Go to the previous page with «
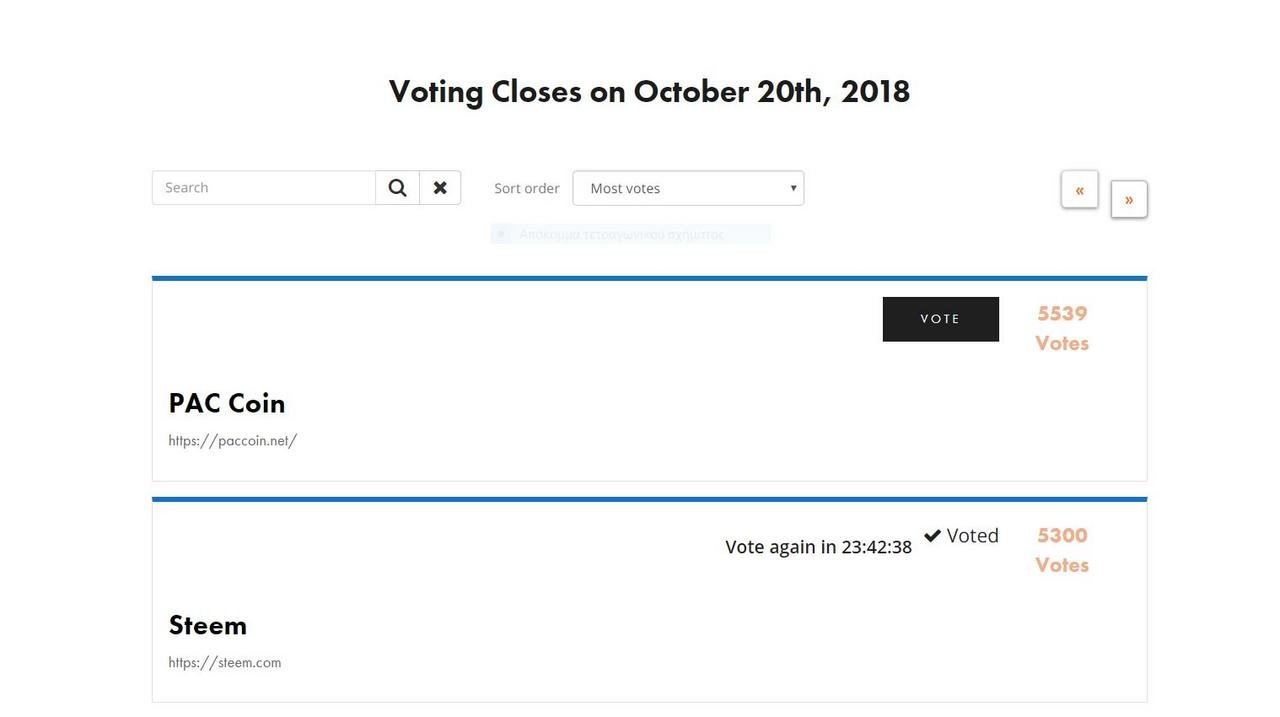 pos(1079,189)
